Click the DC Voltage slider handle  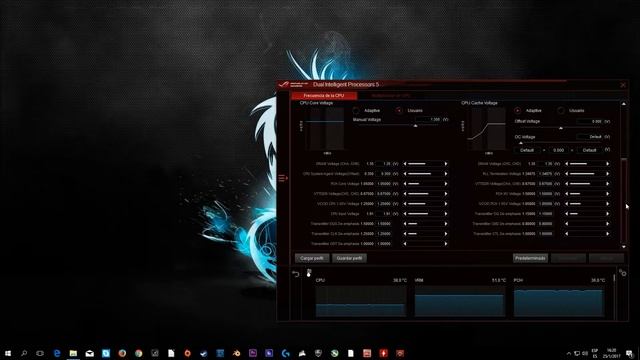pos(521,143)
